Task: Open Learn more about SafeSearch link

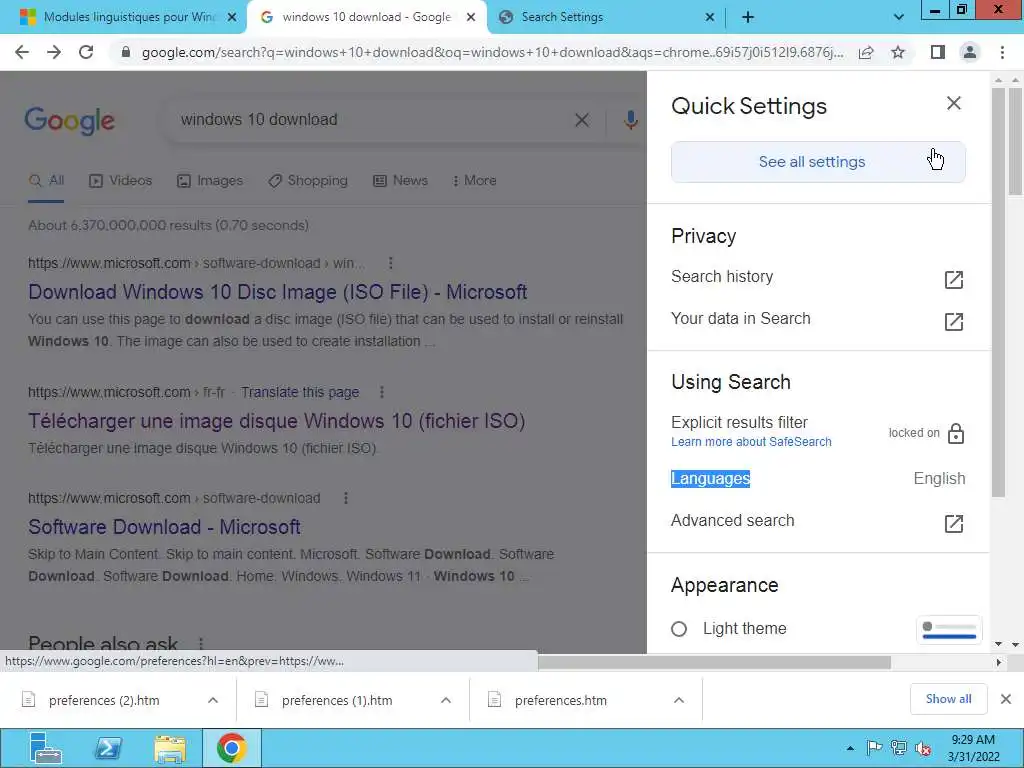Action: point(751,442)
